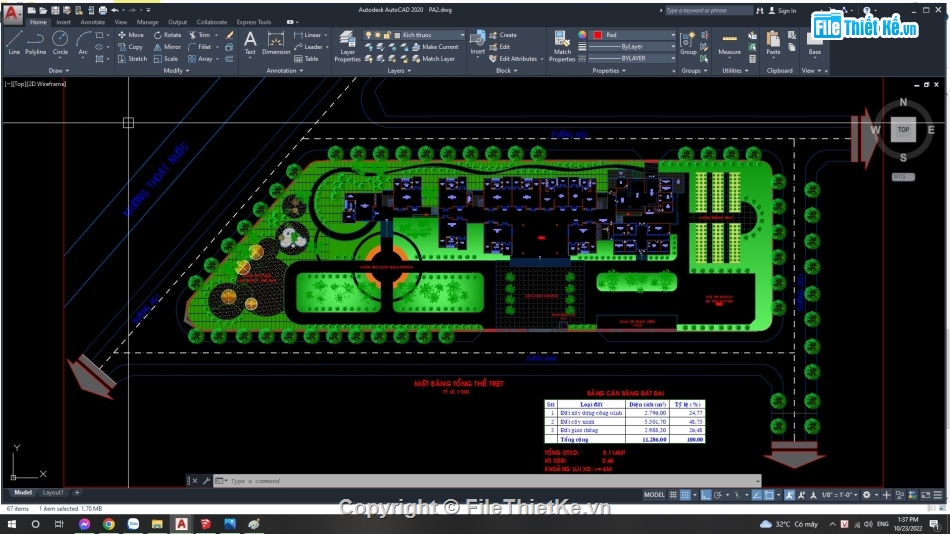Click Sign In
The width and height of the screenshot is (950, 534).
pos(783,11)
